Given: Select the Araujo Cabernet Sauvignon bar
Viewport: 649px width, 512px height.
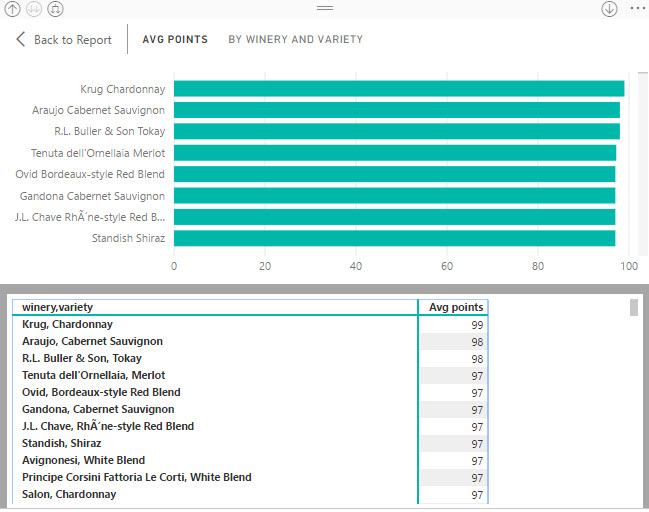Looking at the screenshot, I should (x=397, y=110).
